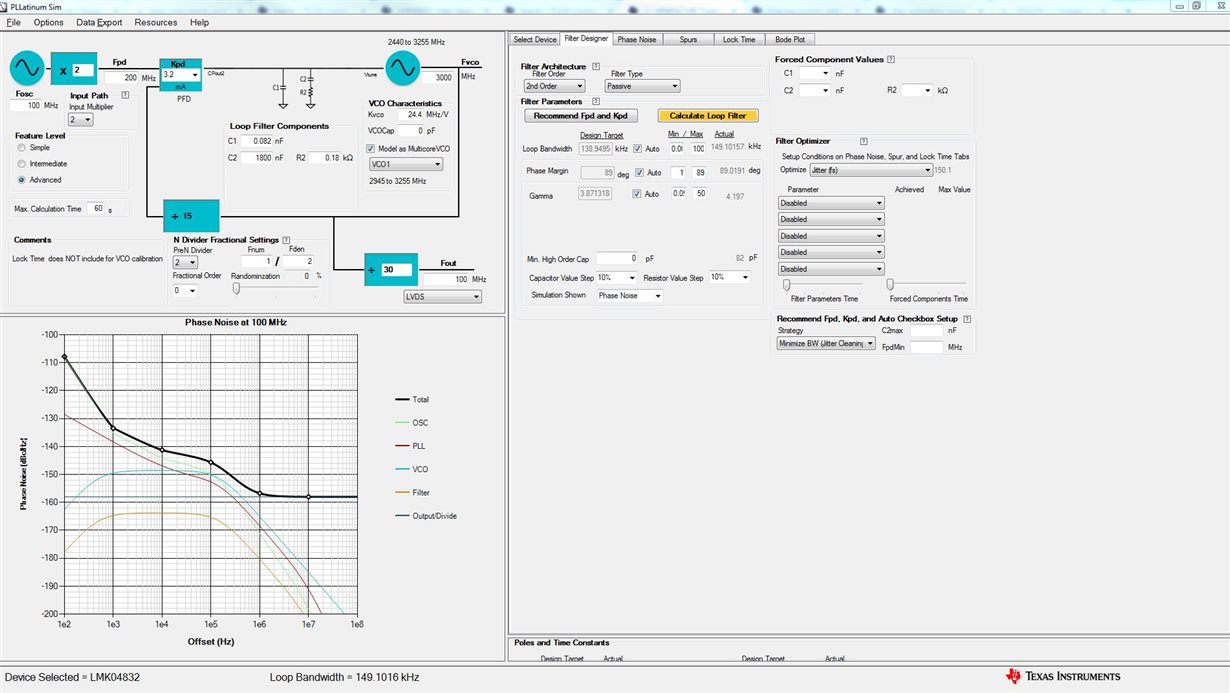Click the Randomization slider handle

(237, 288)
